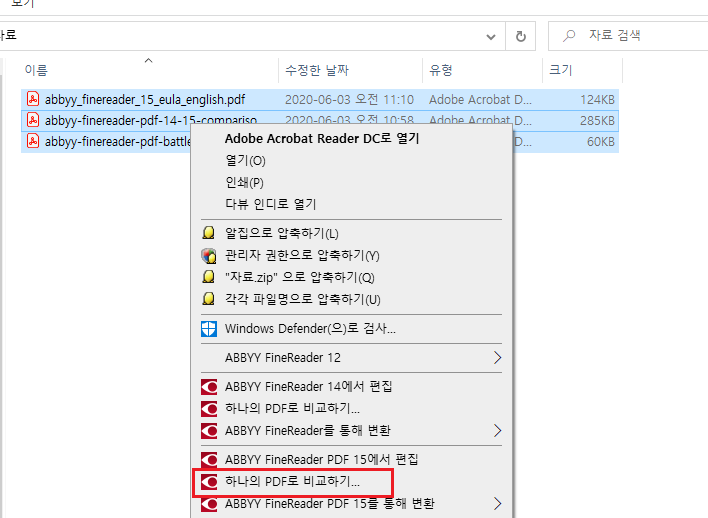This screenshot has height=518, width=708.
Task: Click the ABBYY icon beside FineReader 14에서 편집
Action: tap(209, 387)
